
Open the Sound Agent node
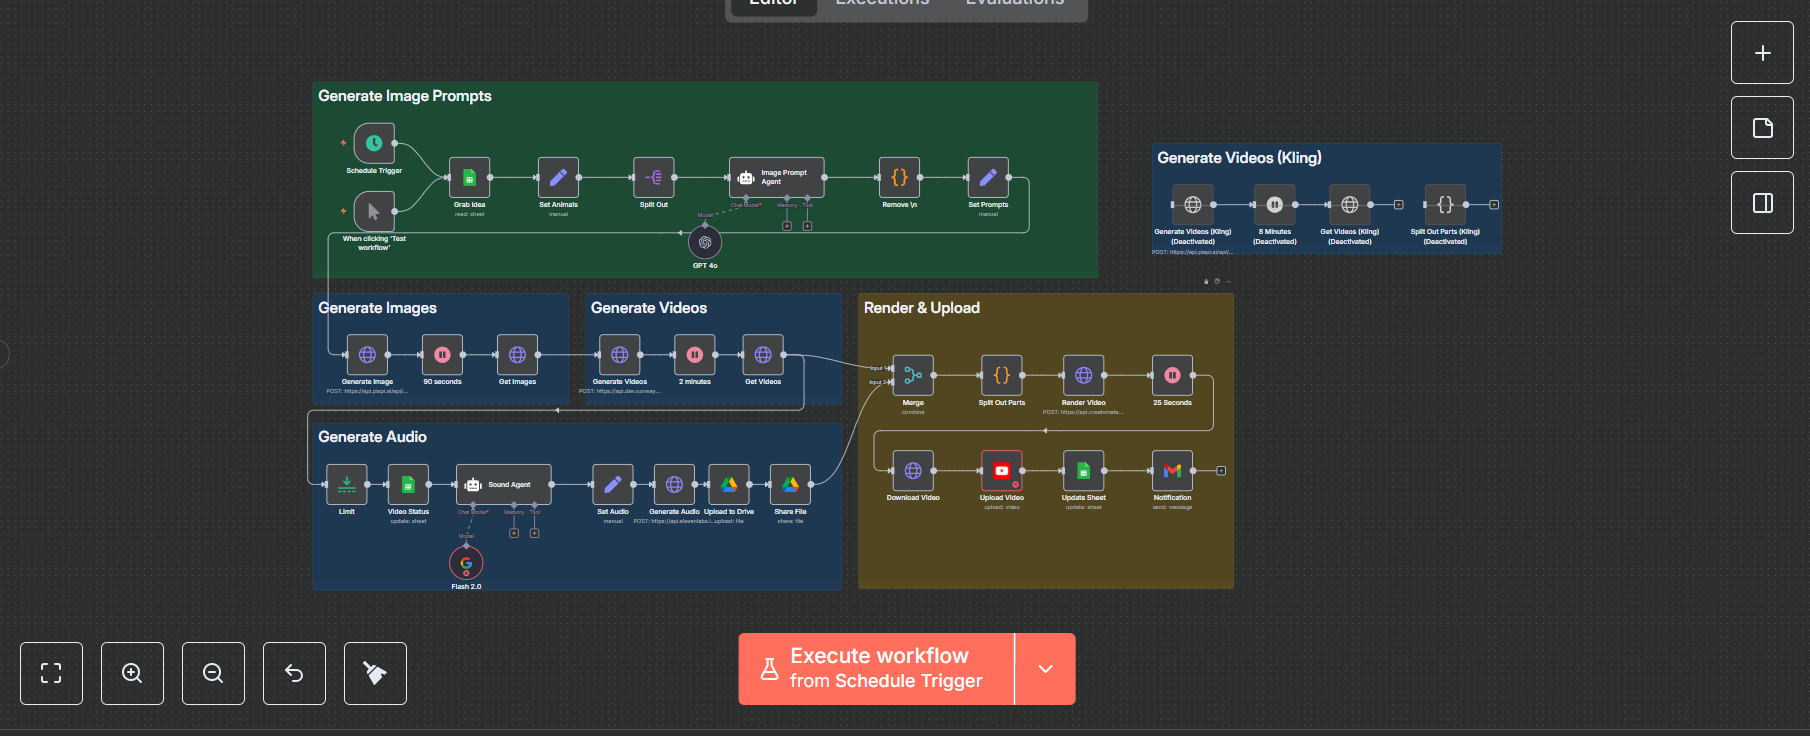504,484
